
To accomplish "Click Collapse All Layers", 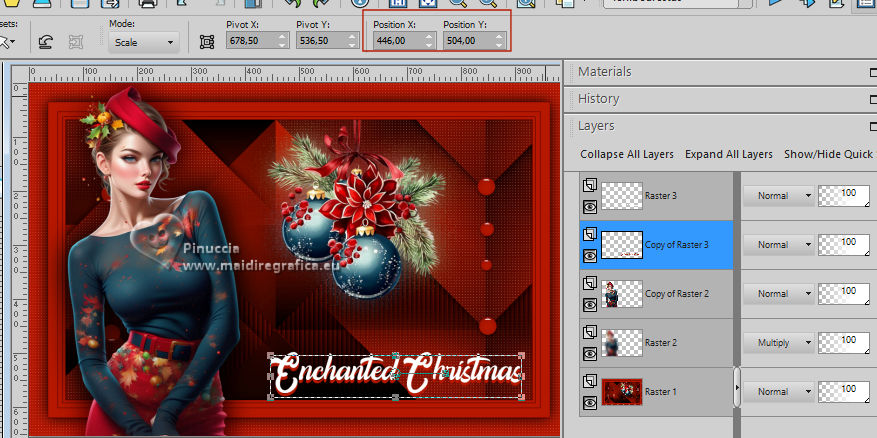I will pos(627,154).
